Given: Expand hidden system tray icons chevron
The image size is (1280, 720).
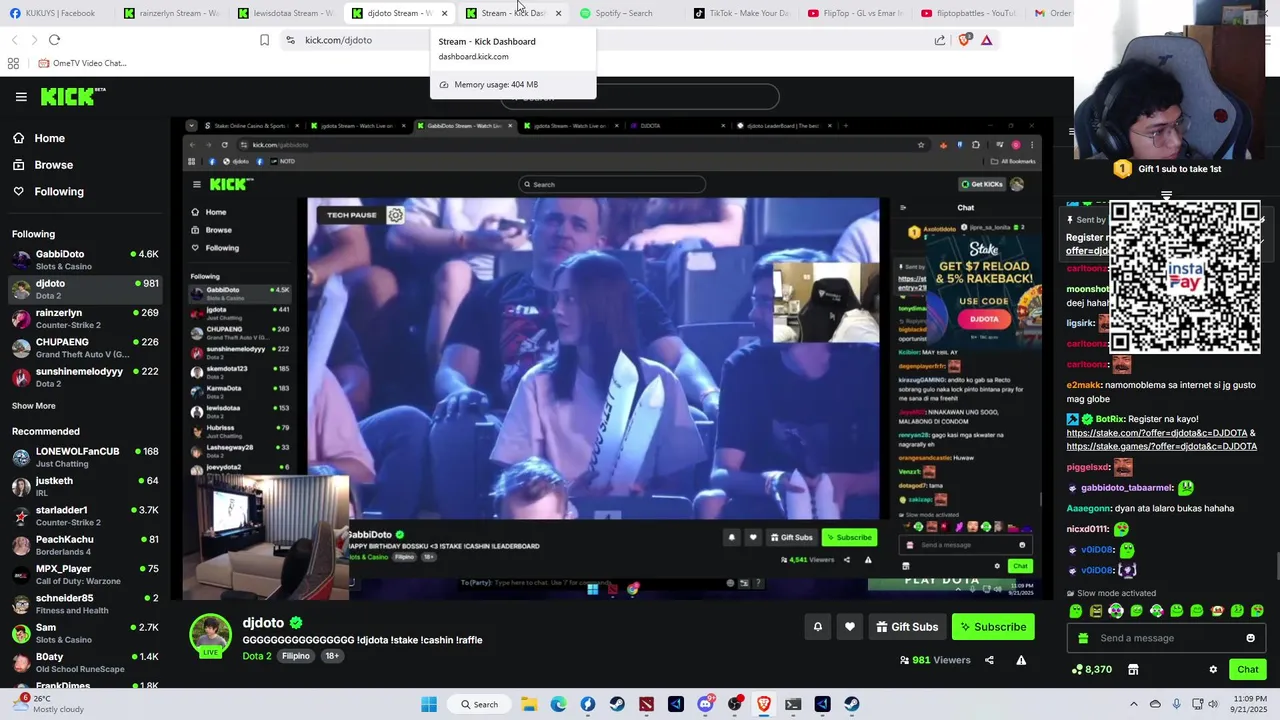Looking at the screenshot, I should (x=1133, y=704).
